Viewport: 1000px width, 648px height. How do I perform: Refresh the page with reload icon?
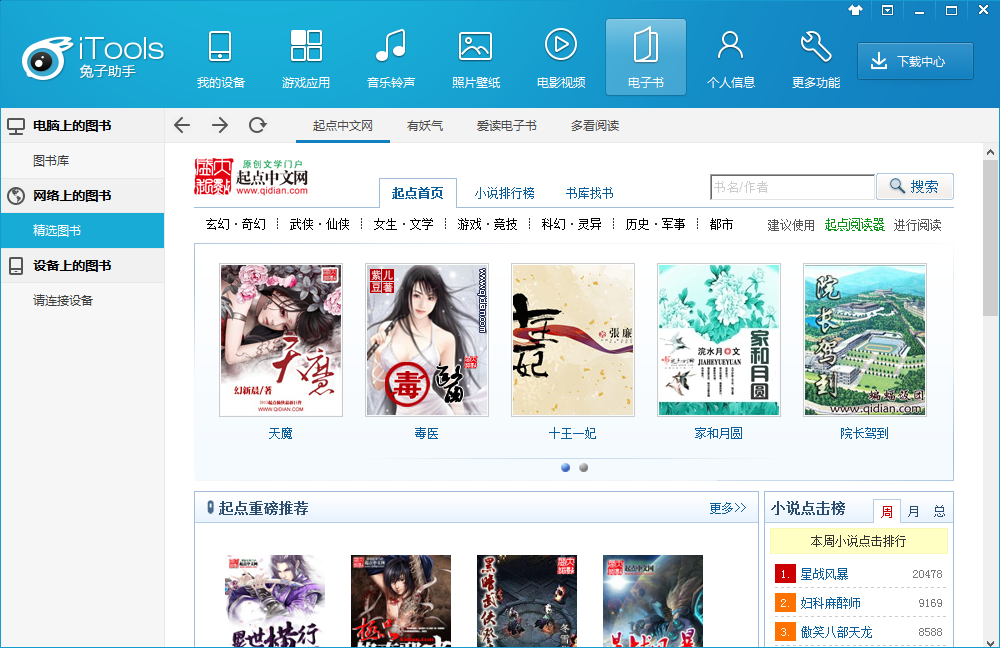[x=258, y=125]
